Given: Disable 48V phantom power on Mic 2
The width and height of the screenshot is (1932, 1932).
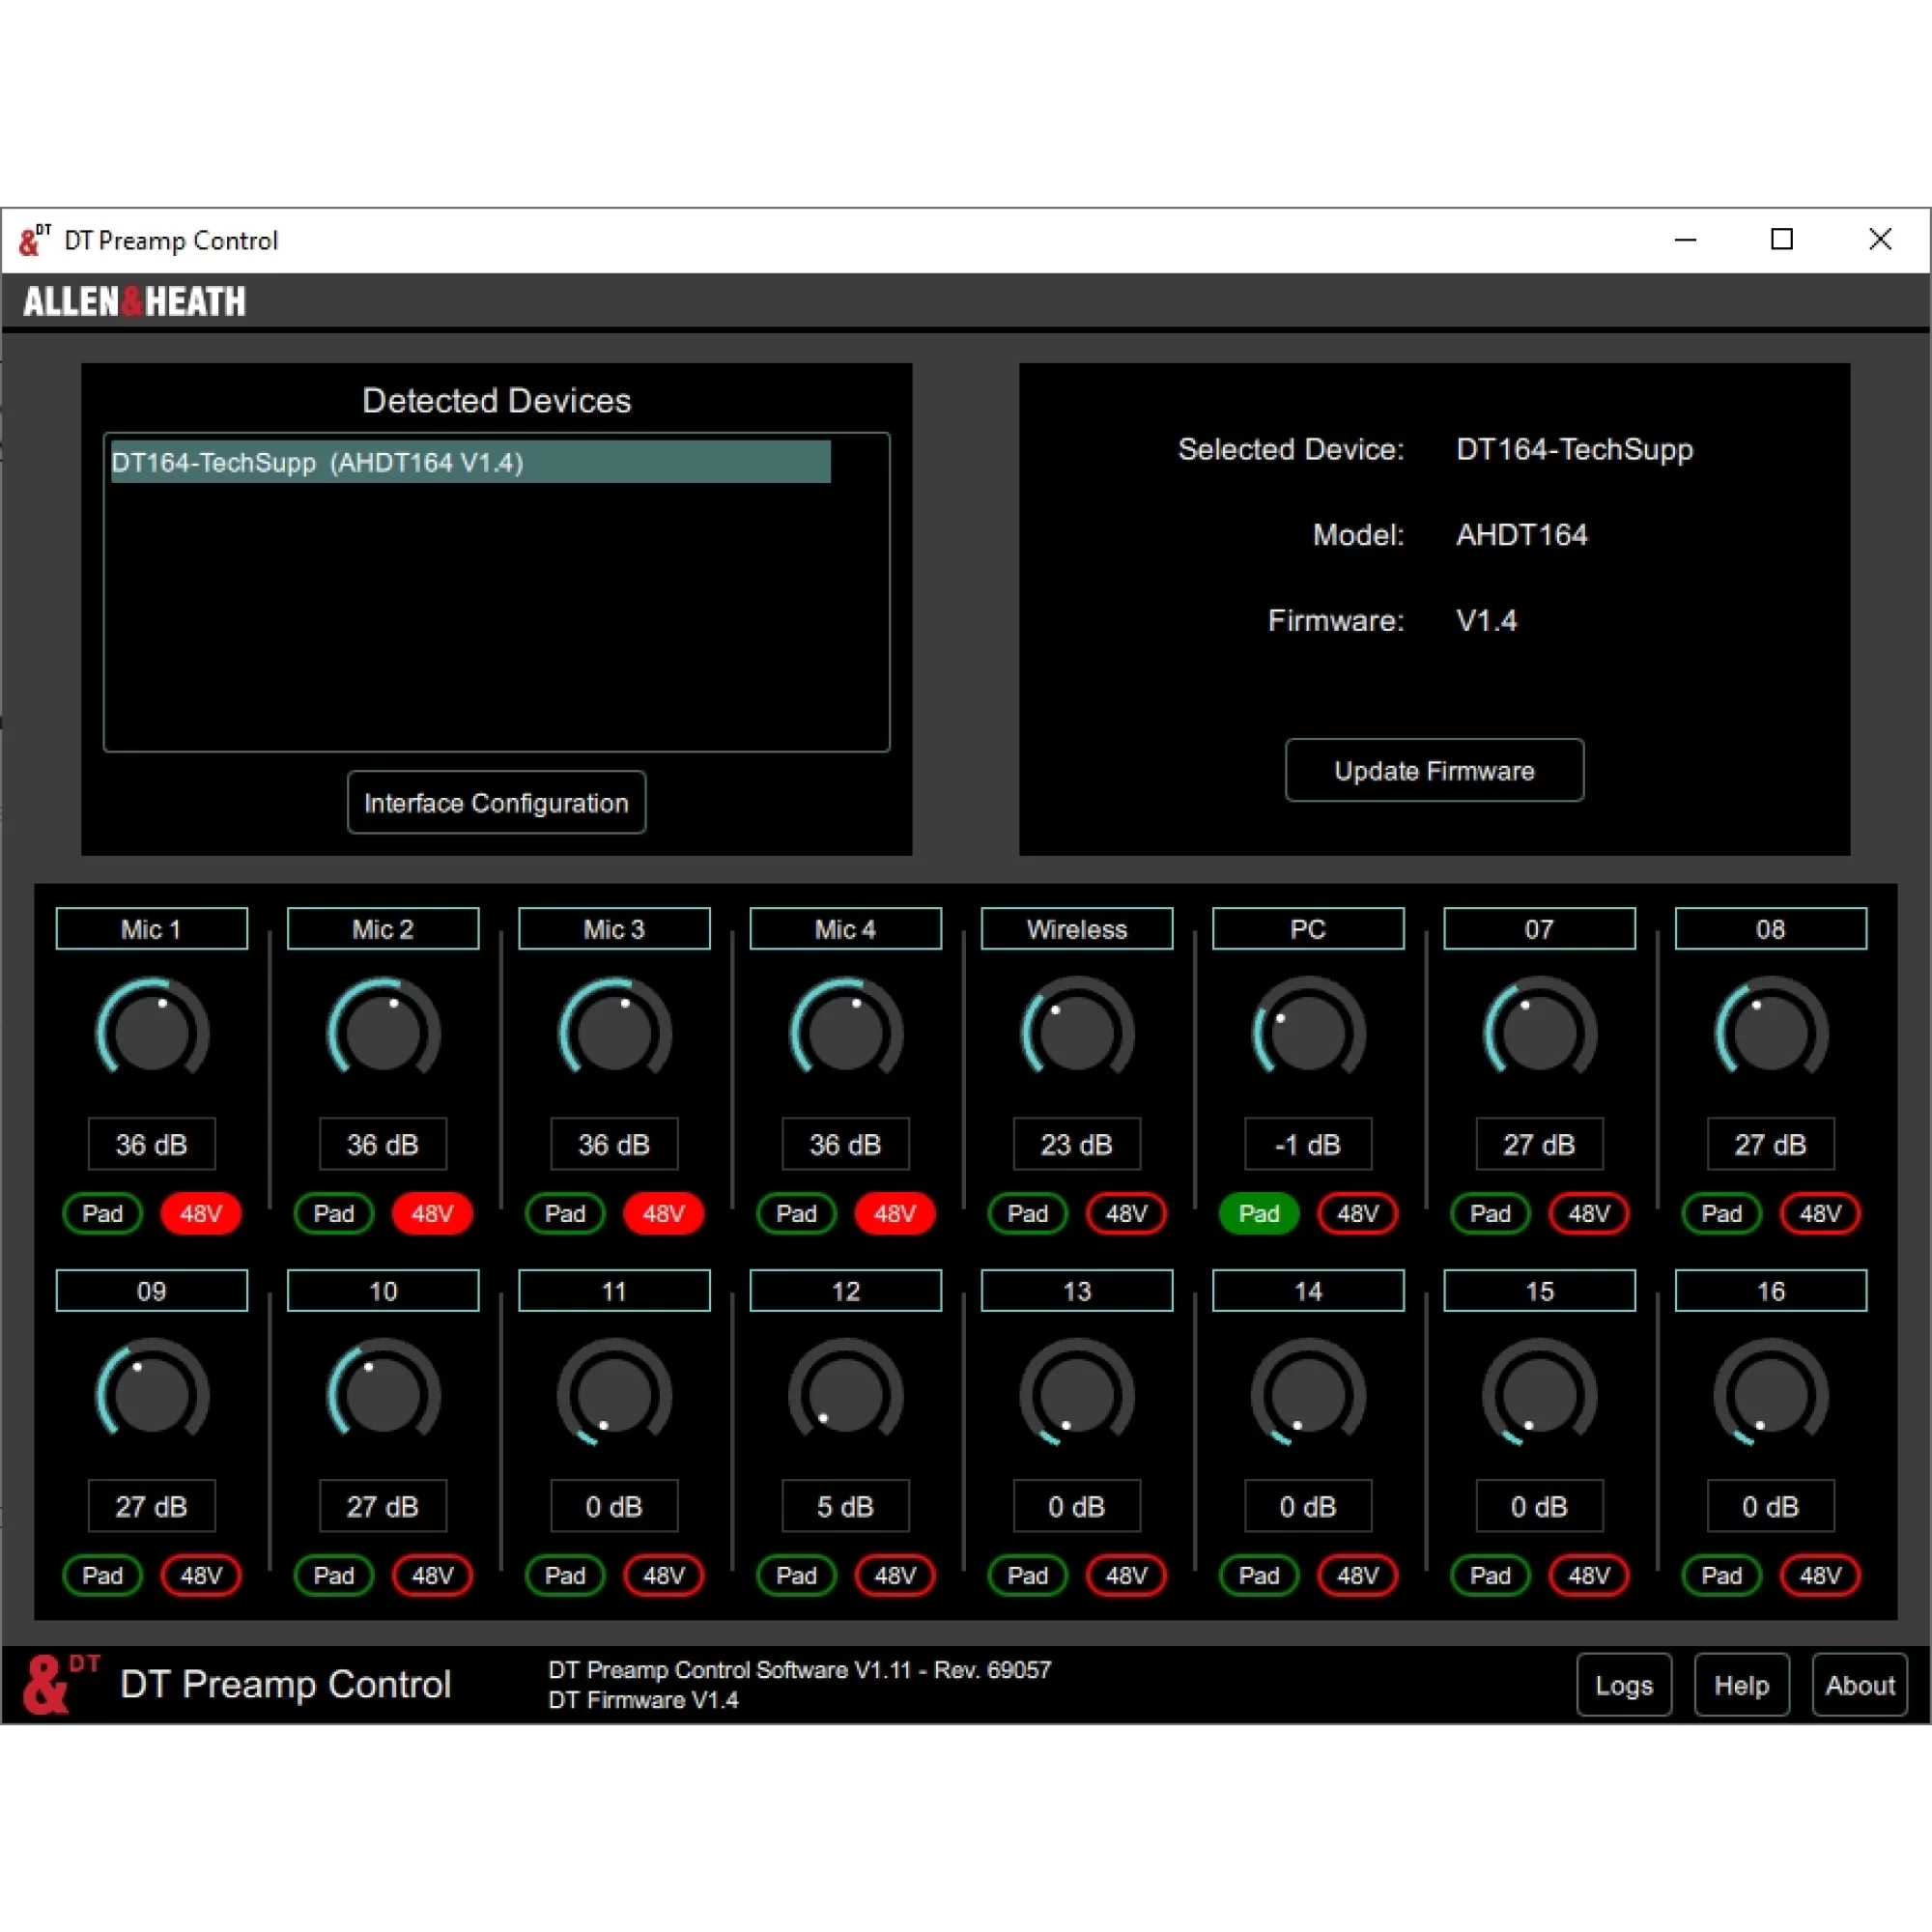Looking at the screenshot, I should click(432, 1213).
